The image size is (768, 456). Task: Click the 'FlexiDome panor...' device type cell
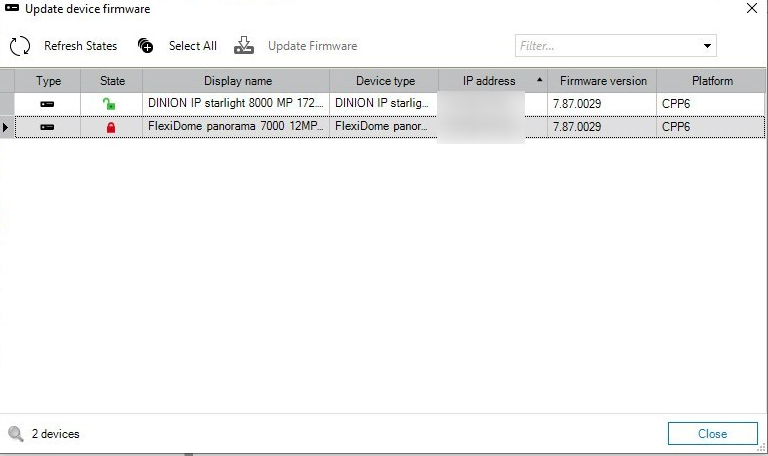[384, 126]
